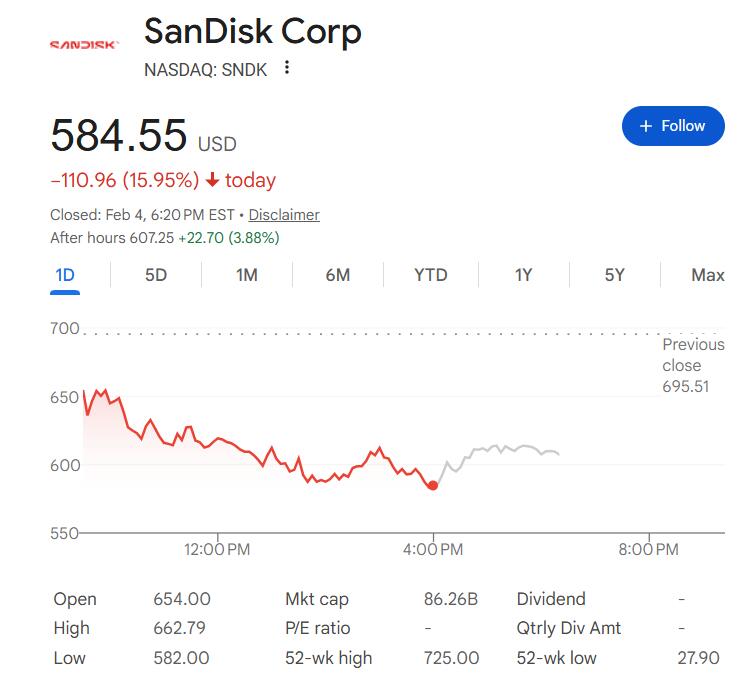Click the Follow button
This screenshot has height=682, width=747.
pyautogui.click(x=672, y=126)
